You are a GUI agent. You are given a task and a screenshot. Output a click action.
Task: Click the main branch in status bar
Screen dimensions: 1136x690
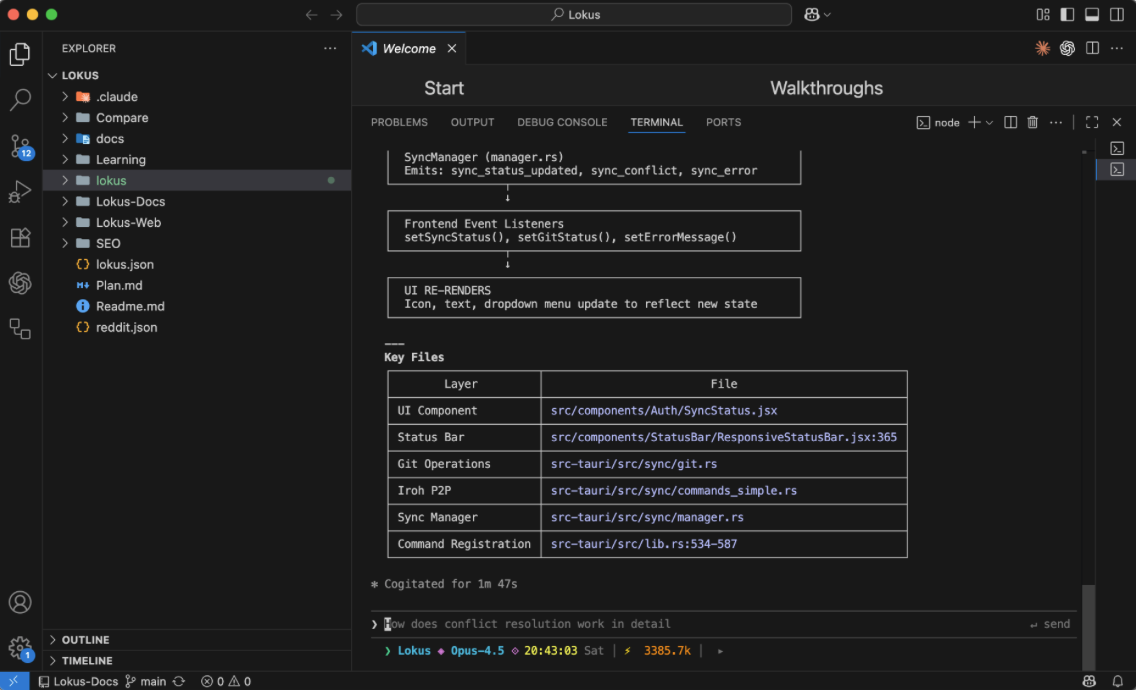[146, 681]
